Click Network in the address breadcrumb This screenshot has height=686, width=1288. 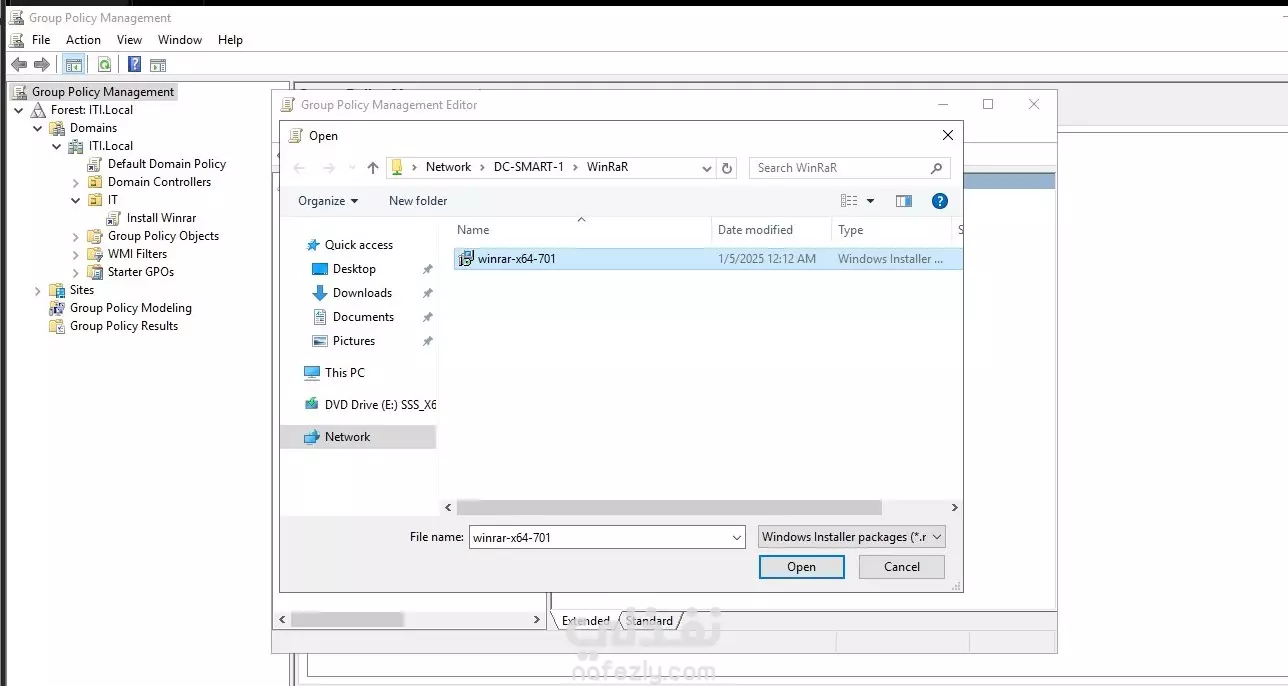pyautogui.click(x=448, y=167)
